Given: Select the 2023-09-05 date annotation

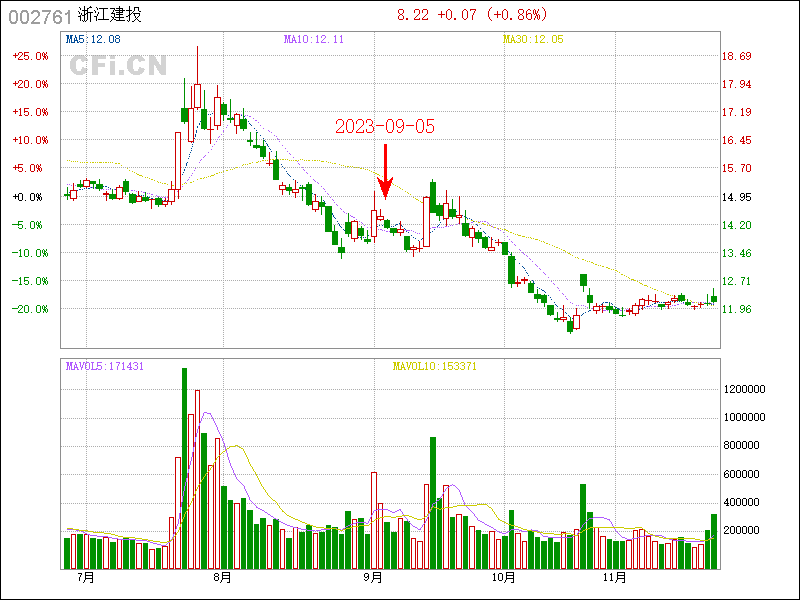Looking at the screenshot, I should coord(385,126).
